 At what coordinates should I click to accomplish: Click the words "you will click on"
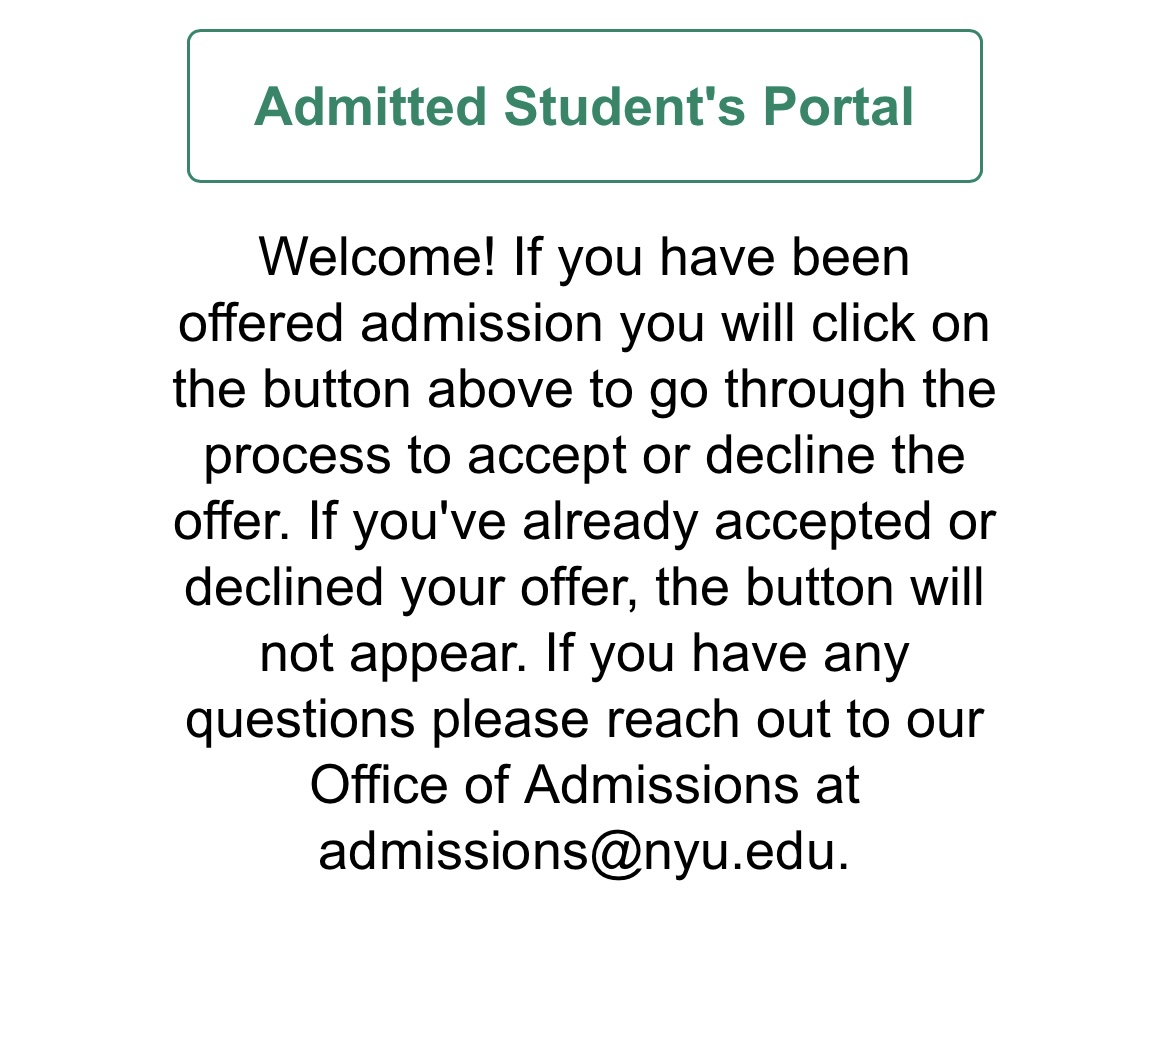click(x=804, y=323)
